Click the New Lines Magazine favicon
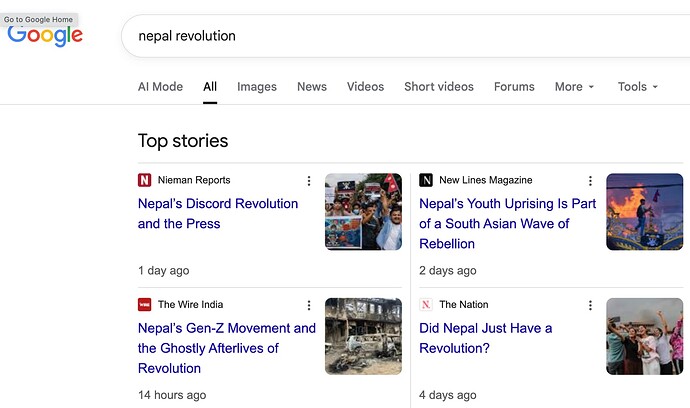The width and height of the screenshot is (690, 408). pos(426,180)
